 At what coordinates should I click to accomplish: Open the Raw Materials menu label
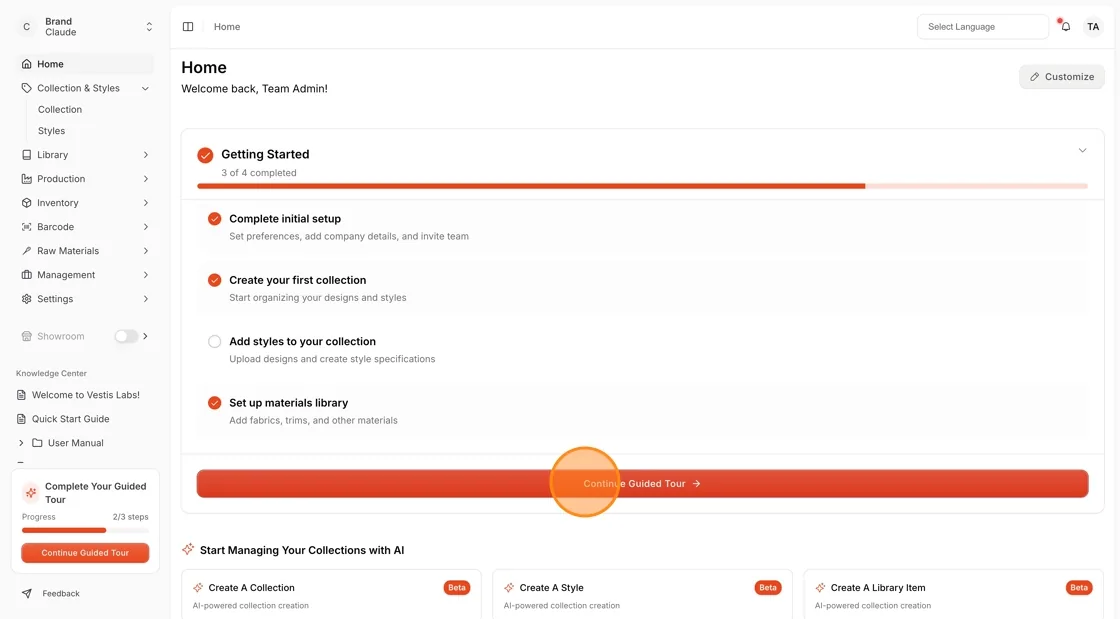68,251
